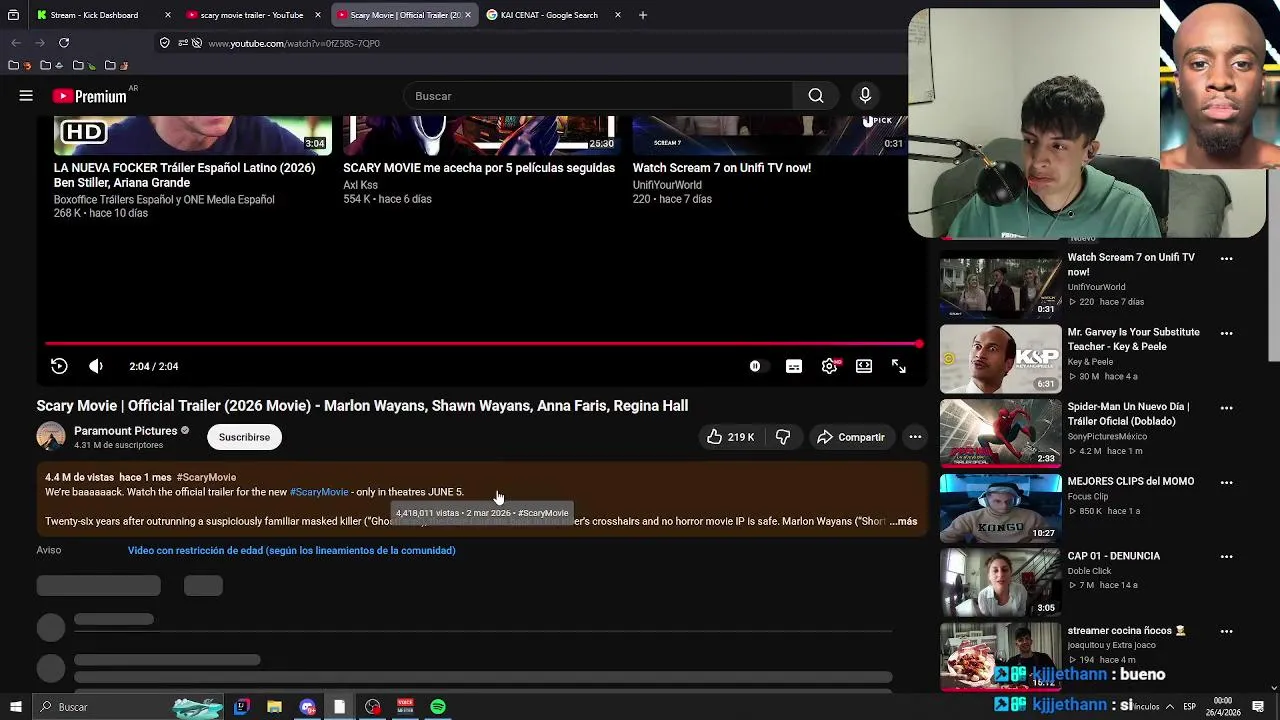Open Paramount Pictures channel name

pos(125,430)
